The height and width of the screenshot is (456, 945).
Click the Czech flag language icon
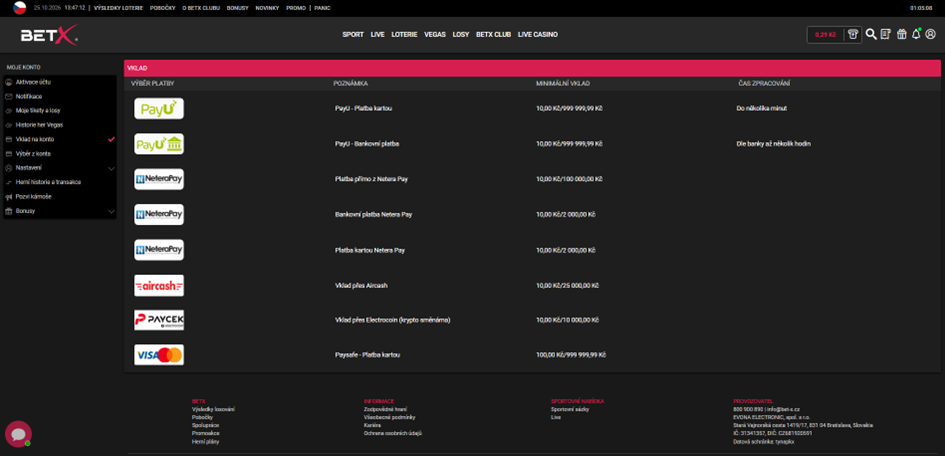coord(20,8)
